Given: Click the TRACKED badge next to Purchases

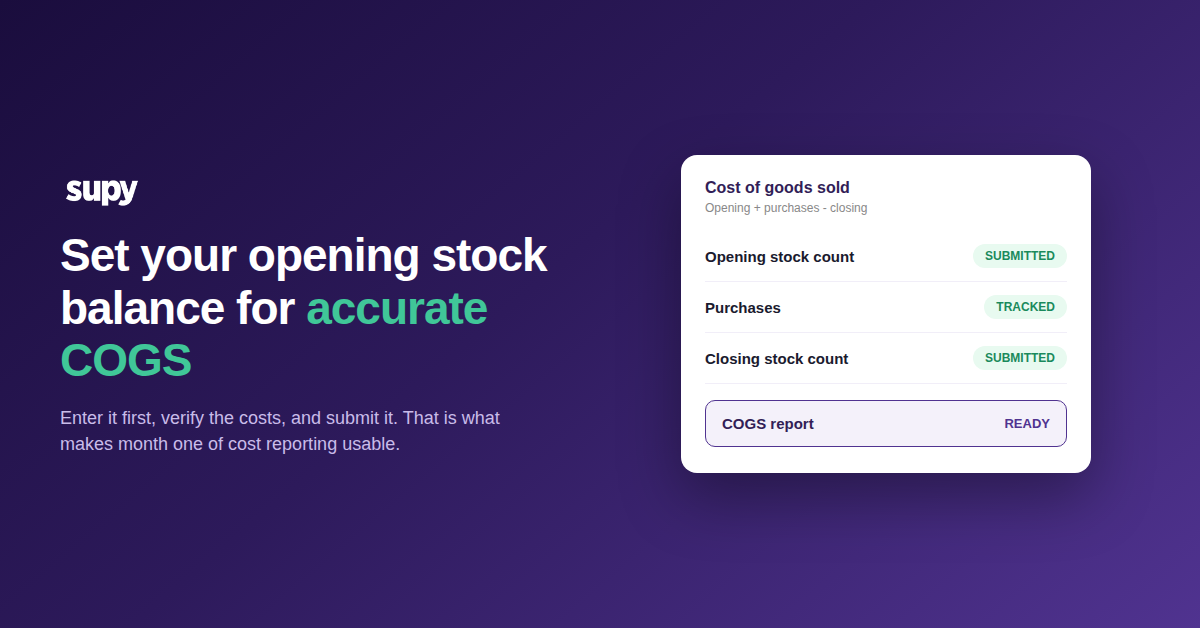Looking at the screenshot, I should (1025, 307).
